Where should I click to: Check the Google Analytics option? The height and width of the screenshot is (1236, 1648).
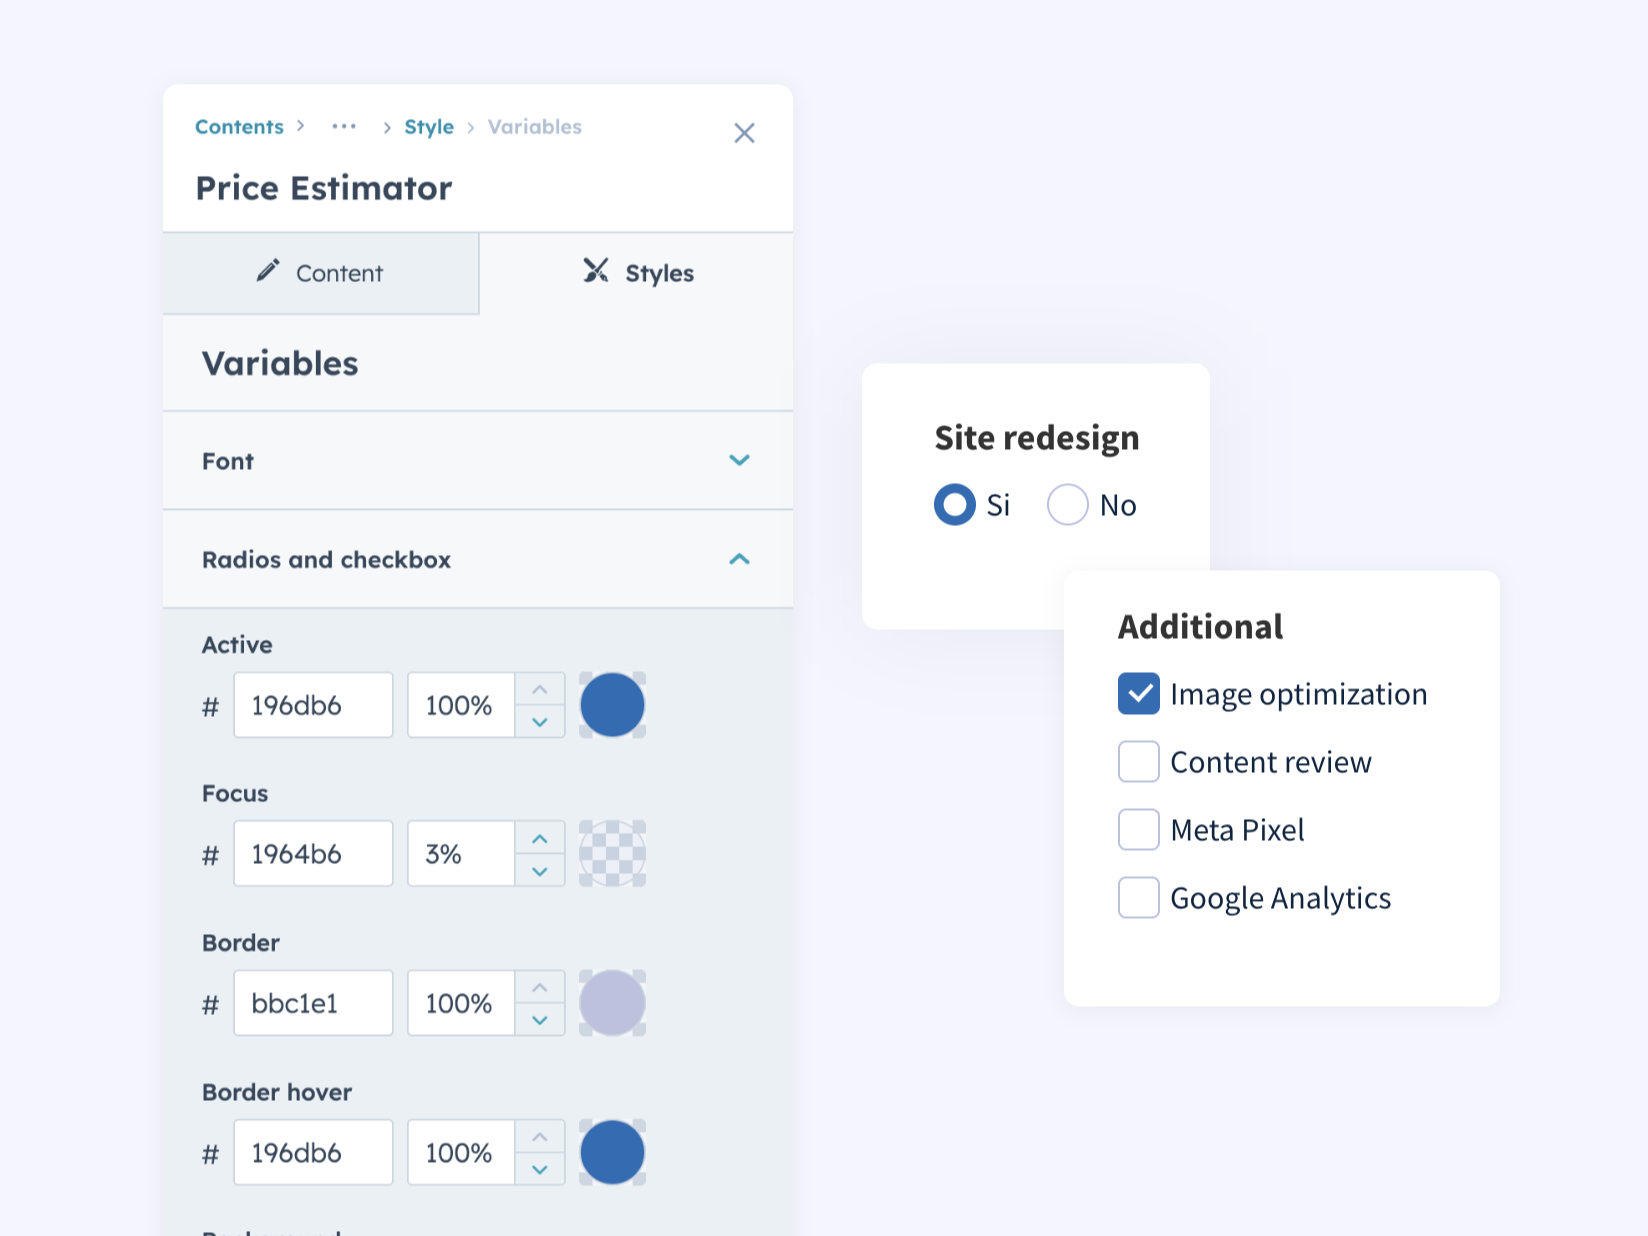tap(1138, 897)
